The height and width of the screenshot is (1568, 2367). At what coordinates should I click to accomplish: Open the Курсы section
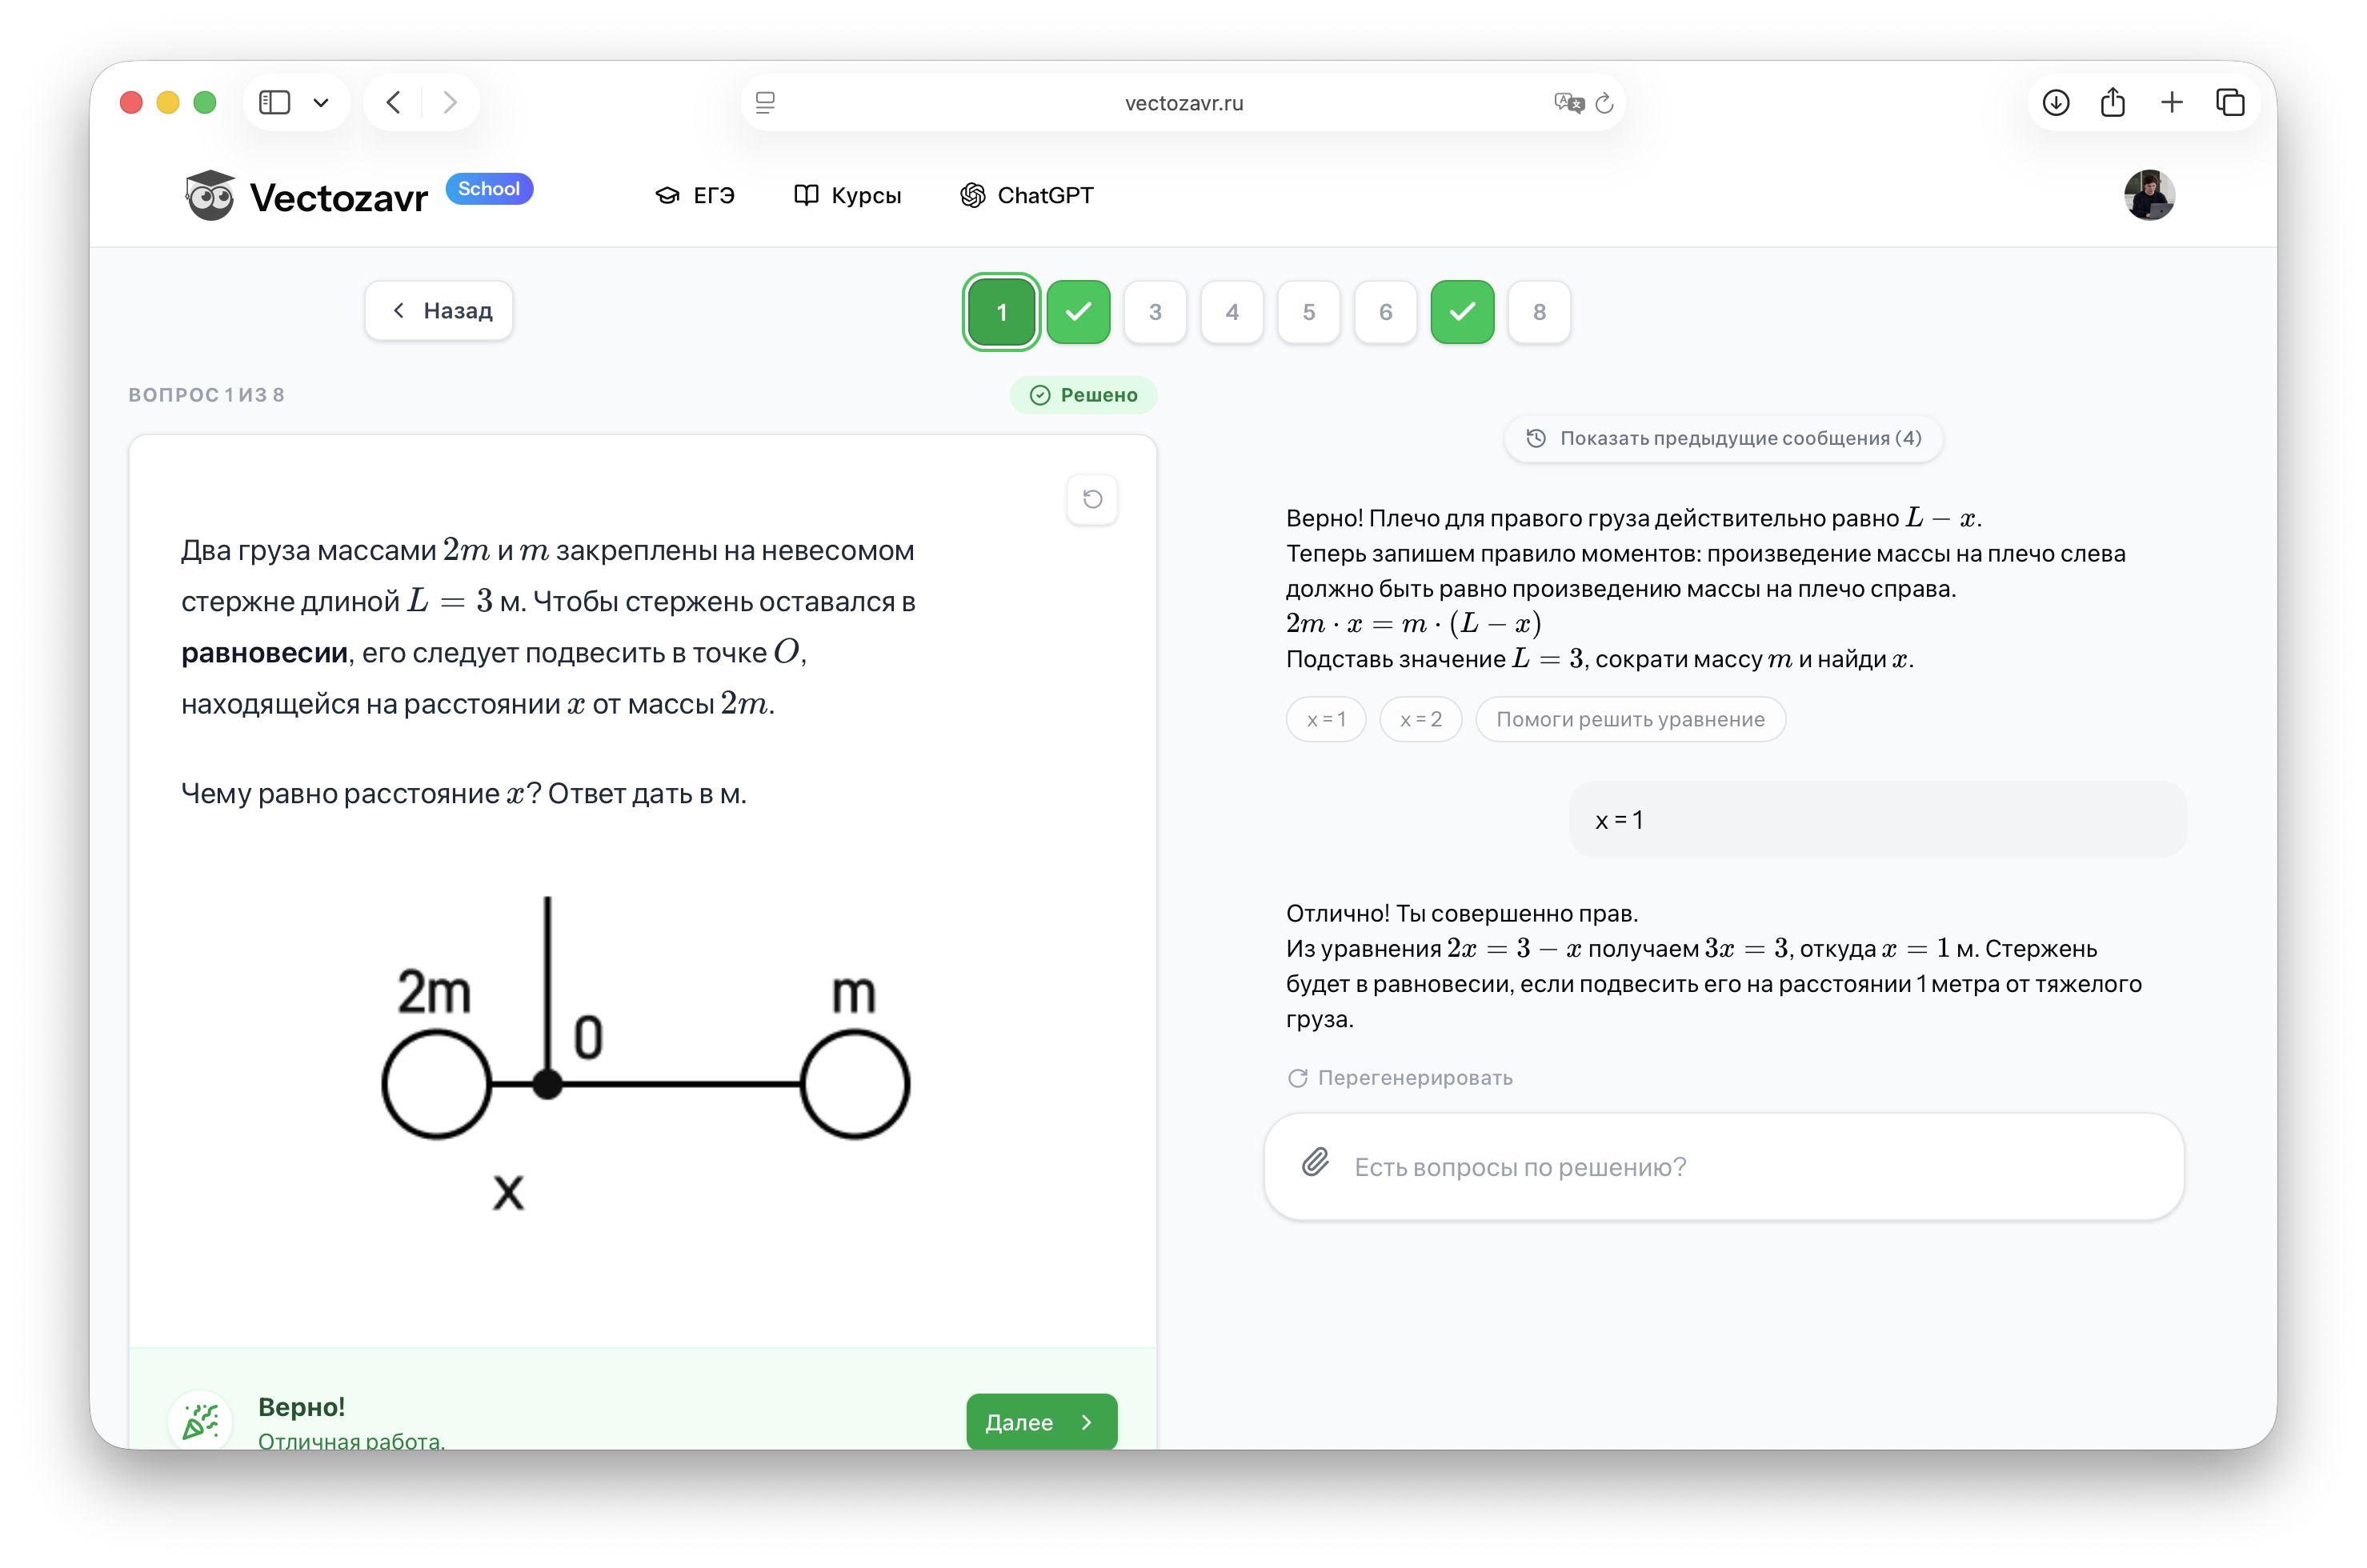(x=847, y=195)
